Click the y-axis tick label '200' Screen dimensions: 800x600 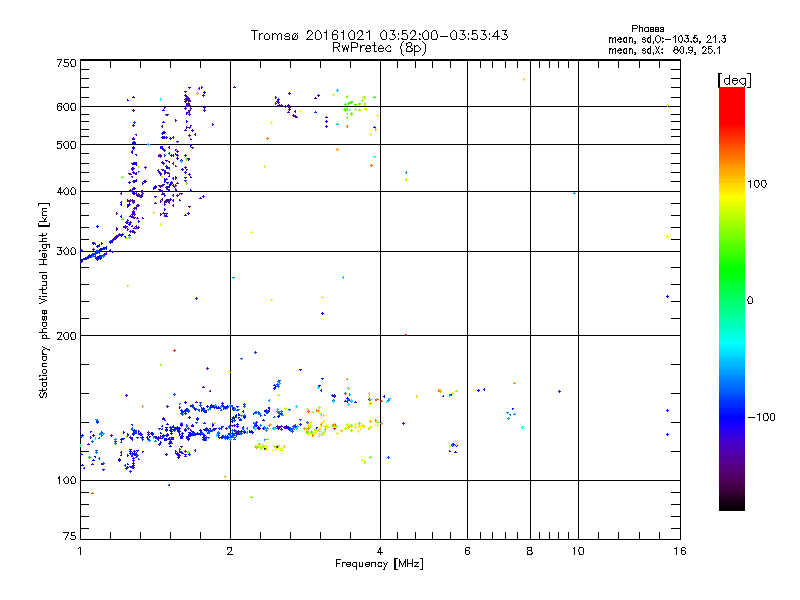66,336
